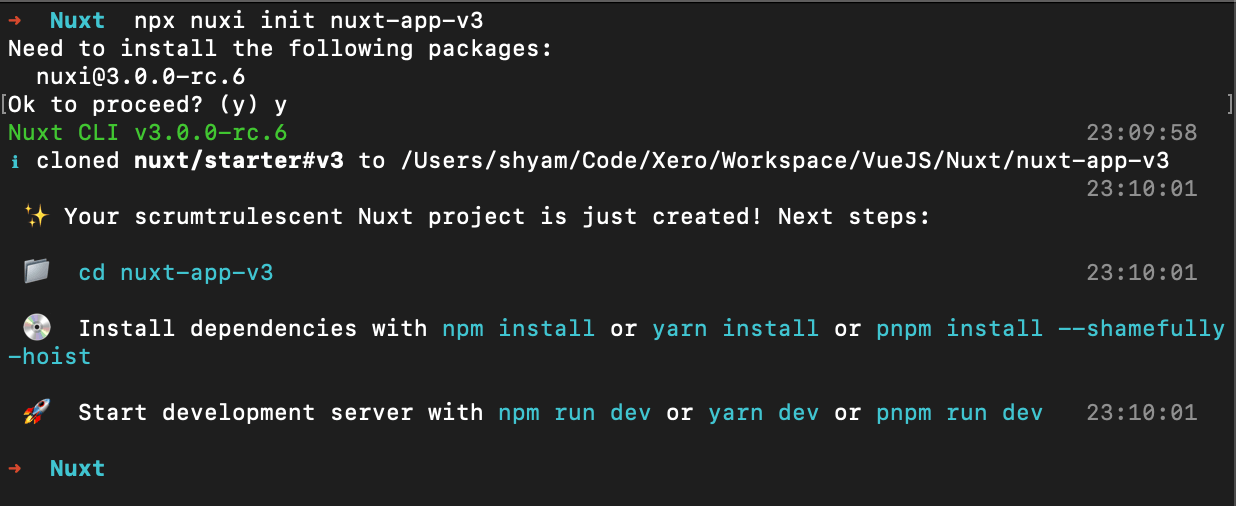The image size is (1236, 506).
Task: Click 'pnpm install --shamefully' text
Action: click(x=1050, y=328)
